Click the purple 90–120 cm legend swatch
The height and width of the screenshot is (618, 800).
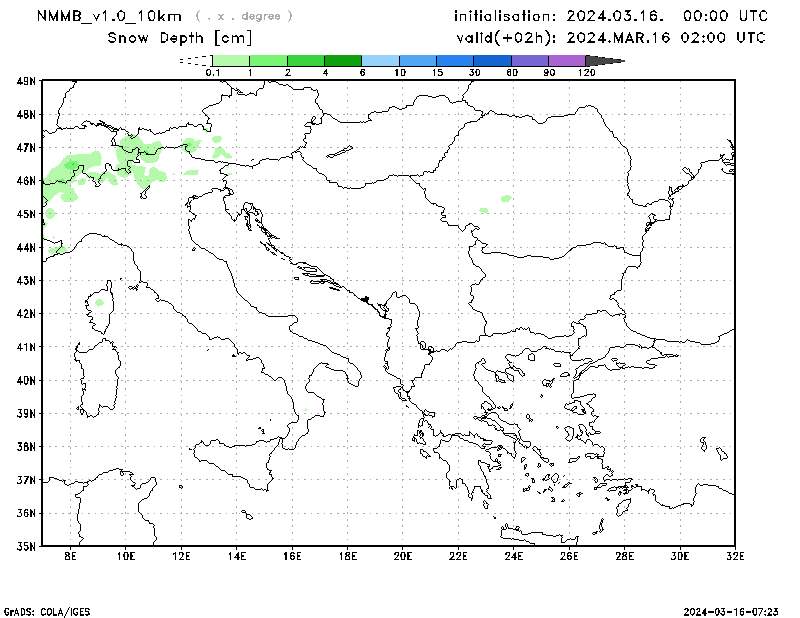(x=567, y=61)
